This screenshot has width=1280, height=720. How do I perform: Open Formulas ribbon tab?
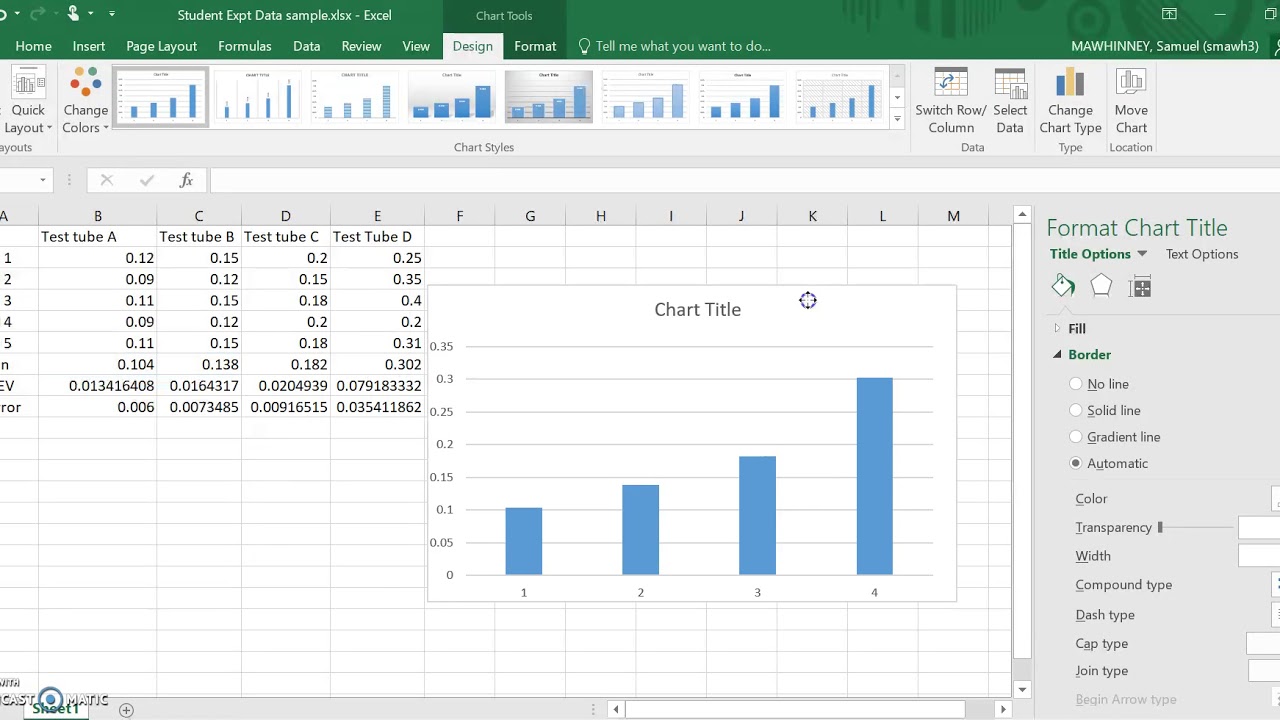244,46
